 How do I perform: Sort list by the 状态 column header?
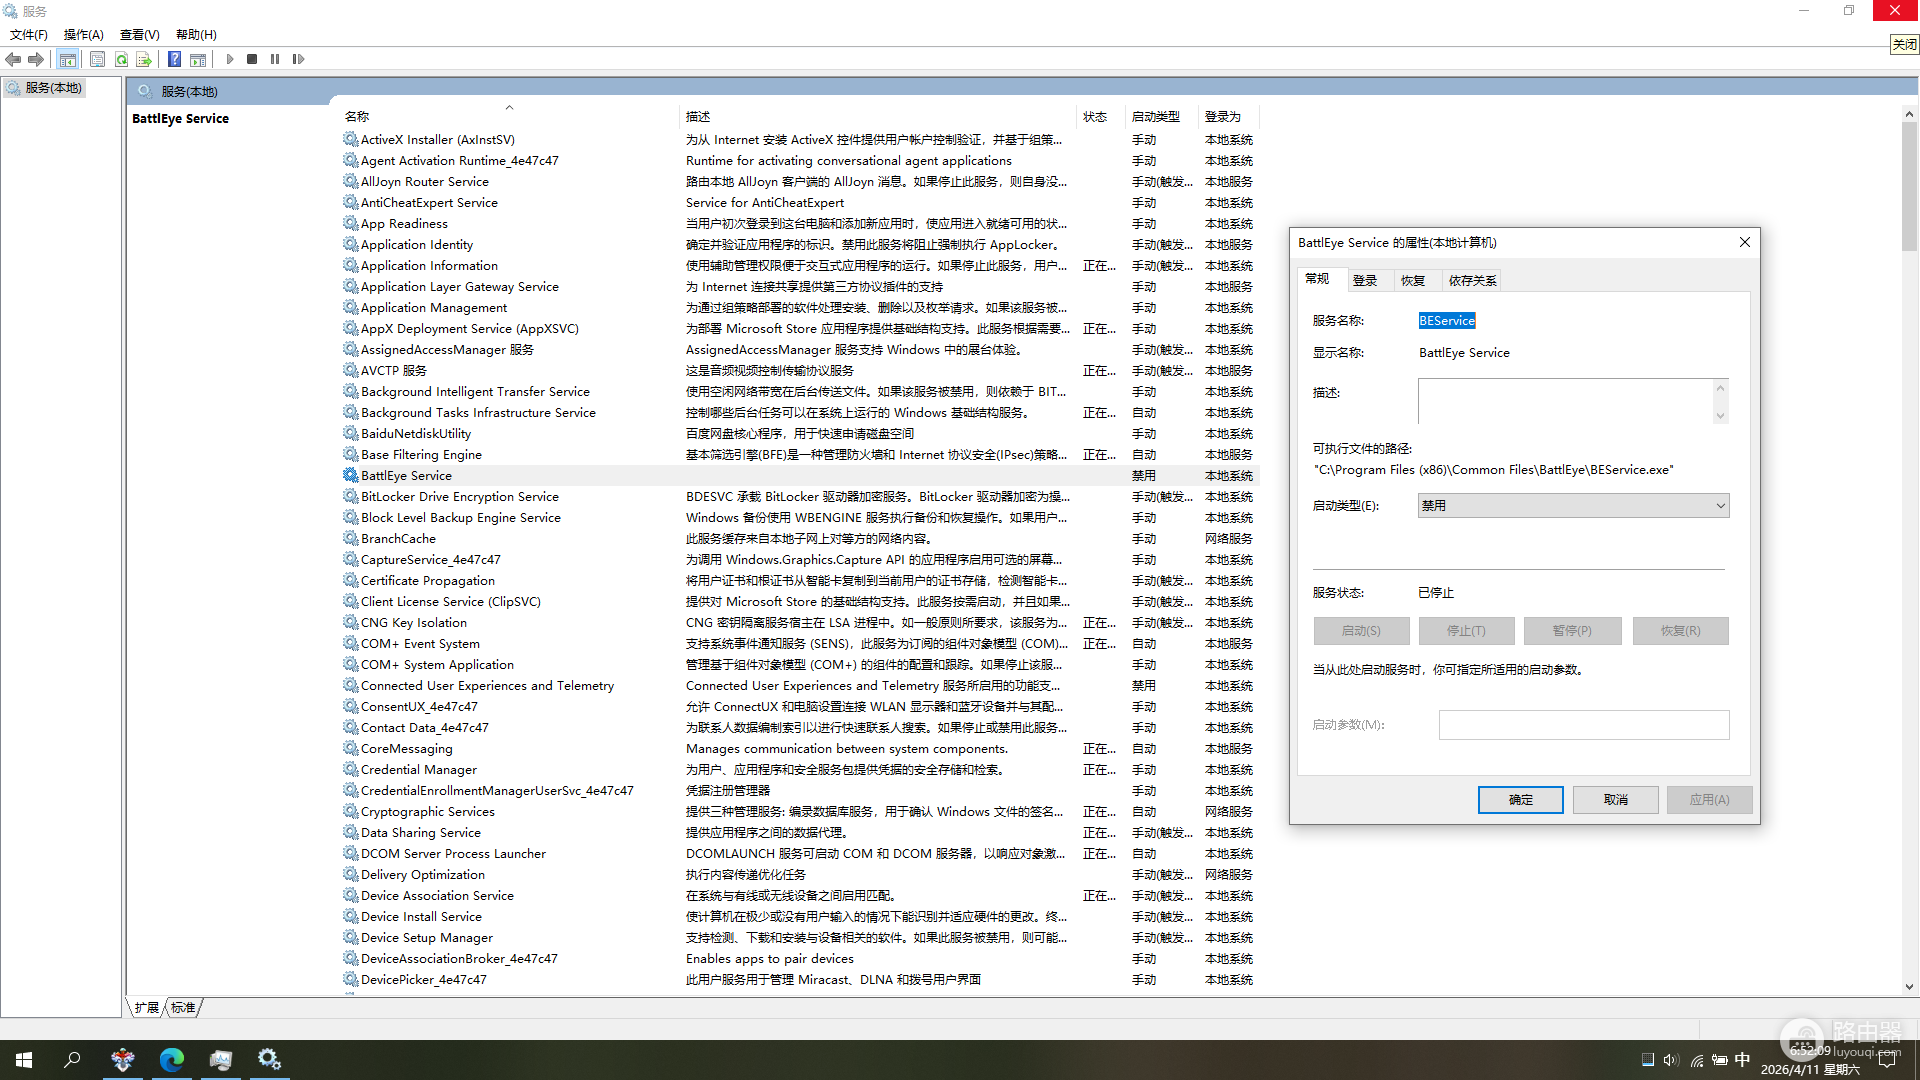[x=1101, y=116]
